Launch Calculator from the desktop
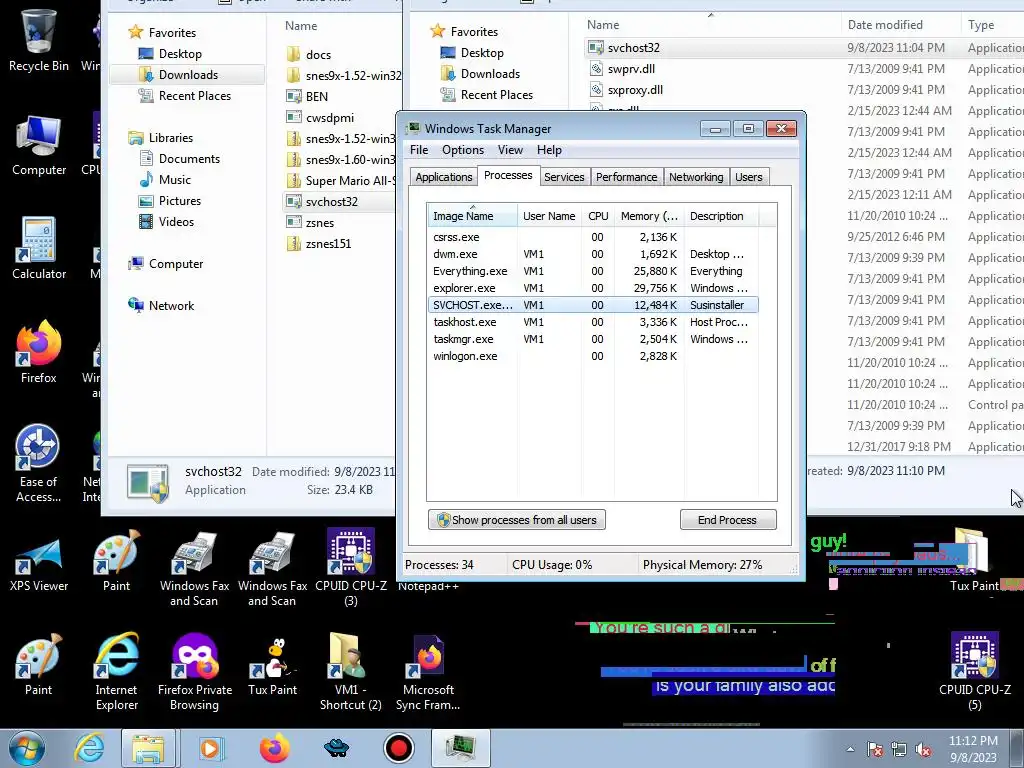 coord(39,248)
